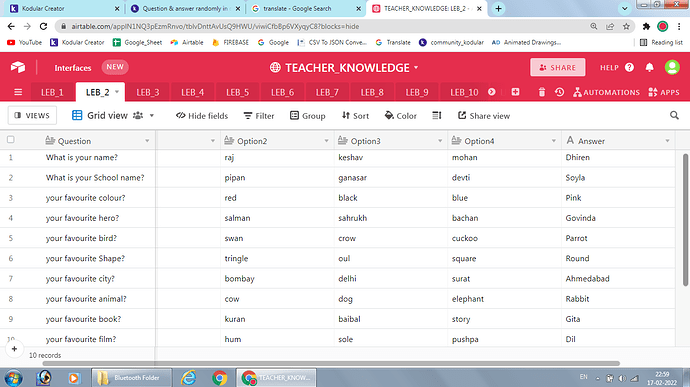
Task: Open the row height icon
Action: [x=437, y=115]
